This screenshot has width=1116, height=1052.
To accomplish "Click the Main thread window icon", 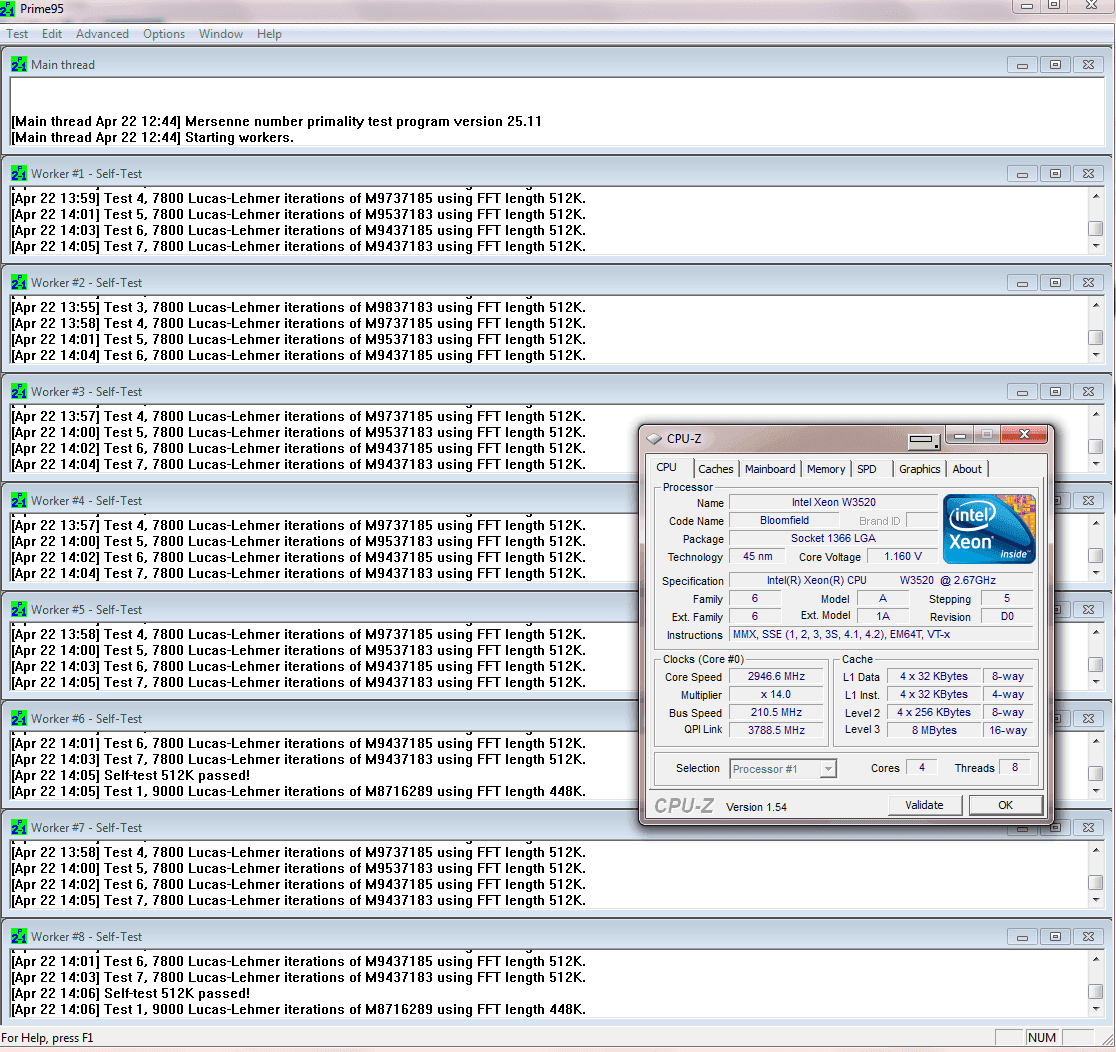I will 19,65.
